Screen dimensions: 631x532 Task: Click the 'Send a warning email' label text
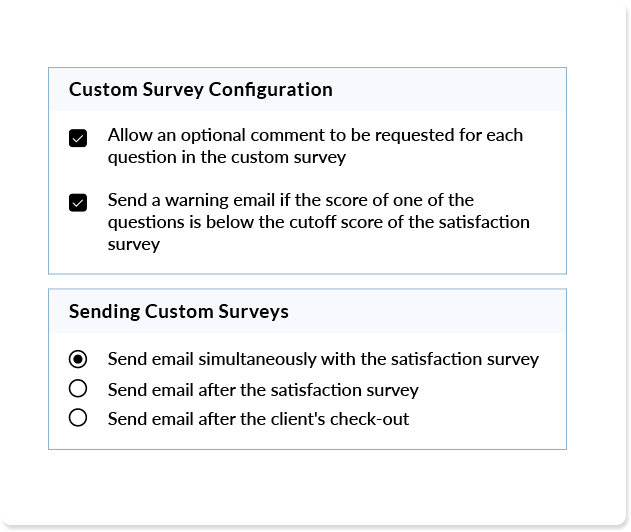click(318, 222)
